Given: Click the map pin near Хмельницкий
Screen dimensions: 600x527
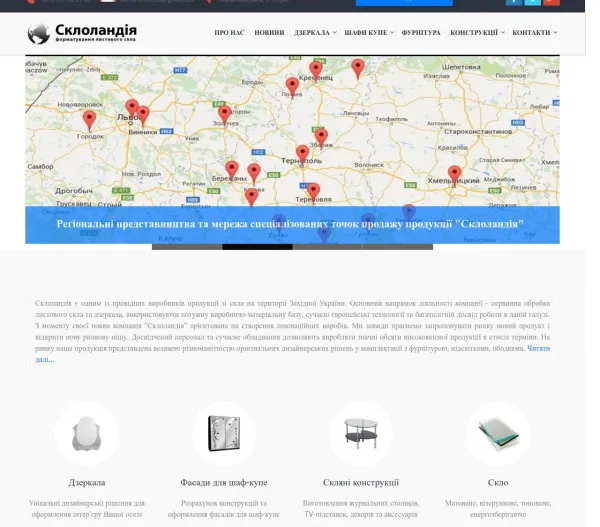Looking at the screenshot, I should coord(454,175).
